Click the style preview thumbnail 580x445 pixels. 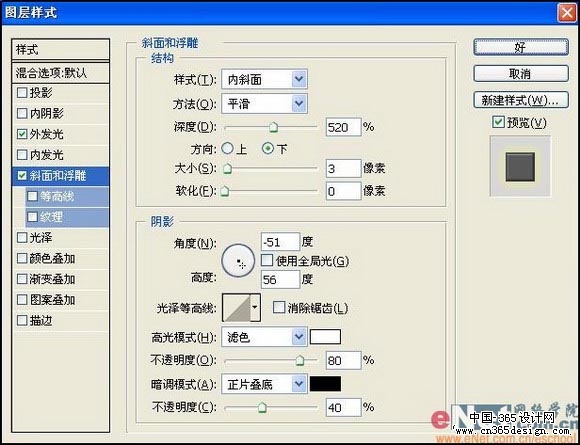tap(520, 166)
